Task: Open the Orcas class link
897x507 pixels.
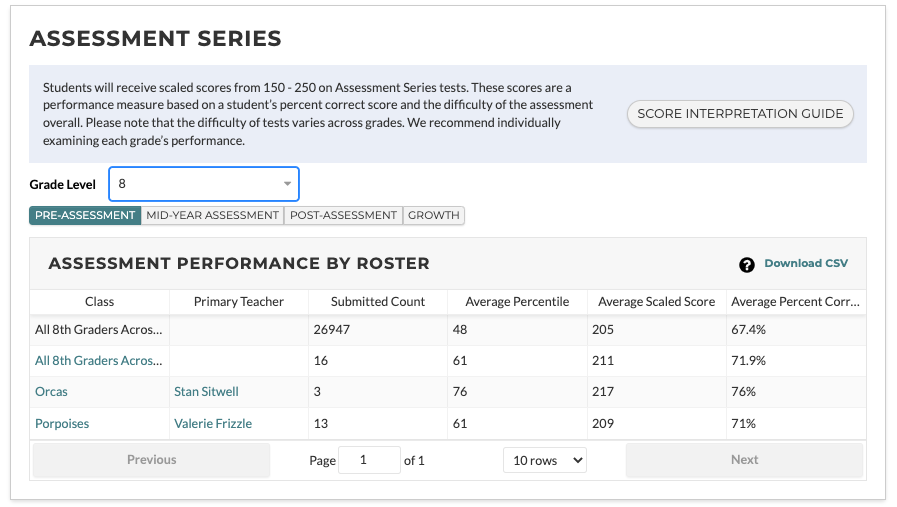Action: point(51,392)
